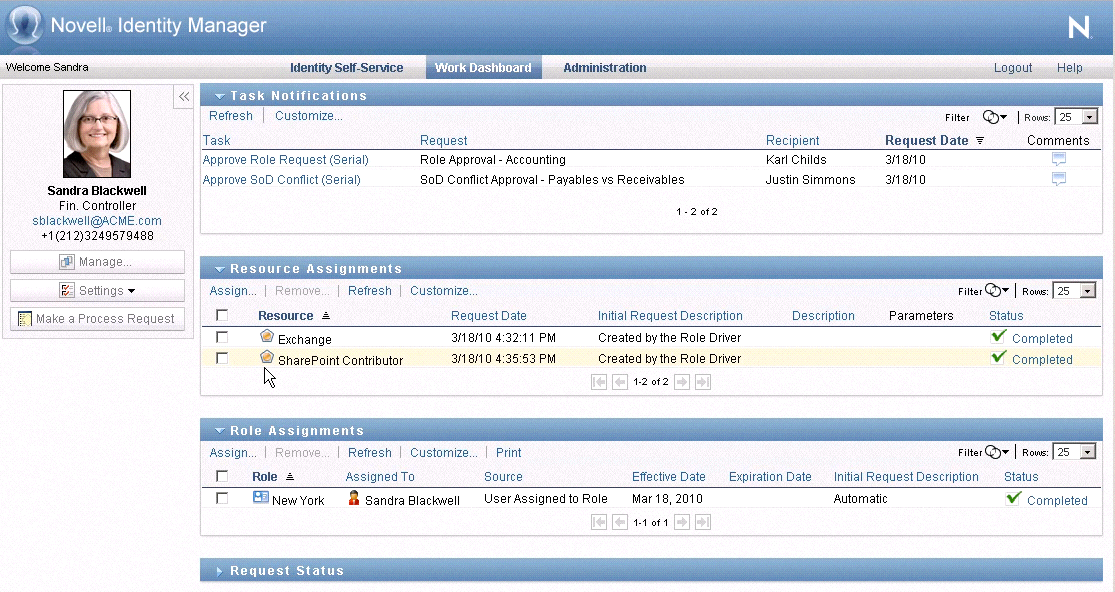
Task: Click the green checkmark status for New York role
Action: 1013,497
